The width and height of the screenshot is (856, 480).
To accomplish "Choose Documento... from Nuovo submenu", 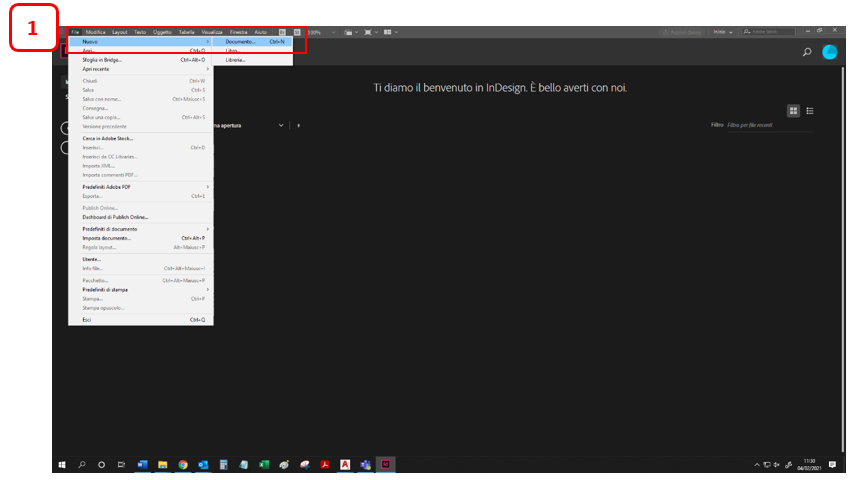I will 253,42.
